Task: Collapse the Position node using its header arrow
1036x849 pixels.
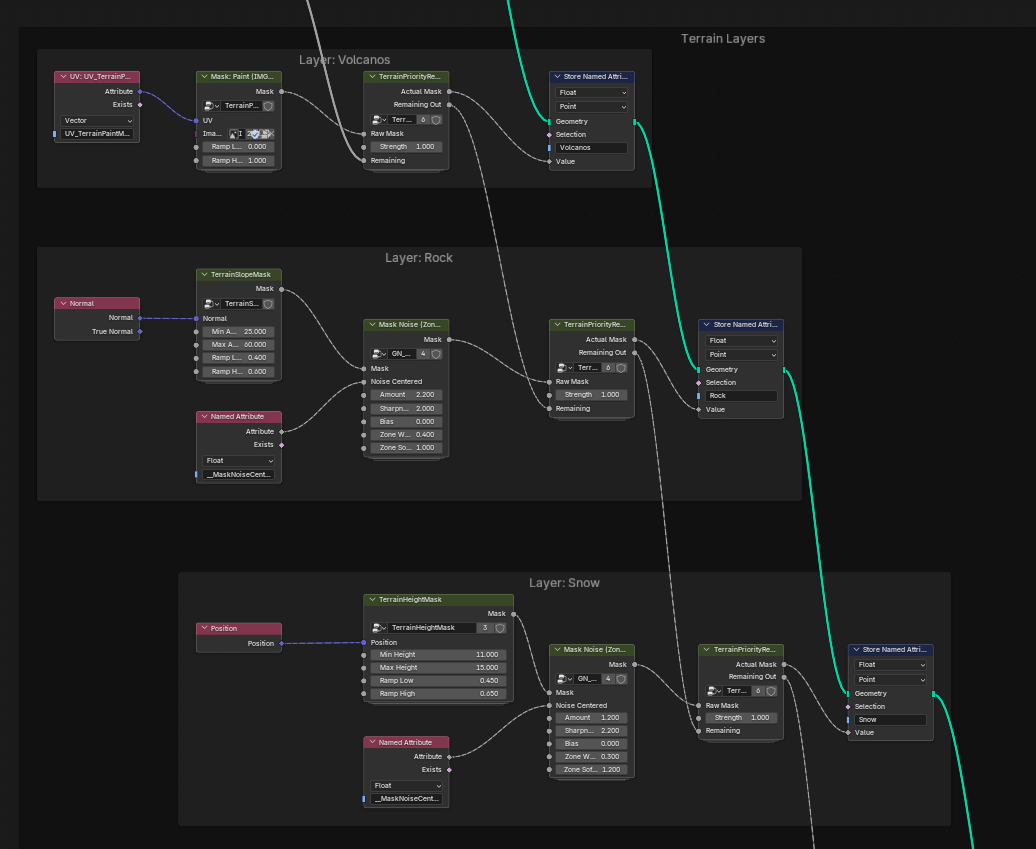Action: point(204,629)
